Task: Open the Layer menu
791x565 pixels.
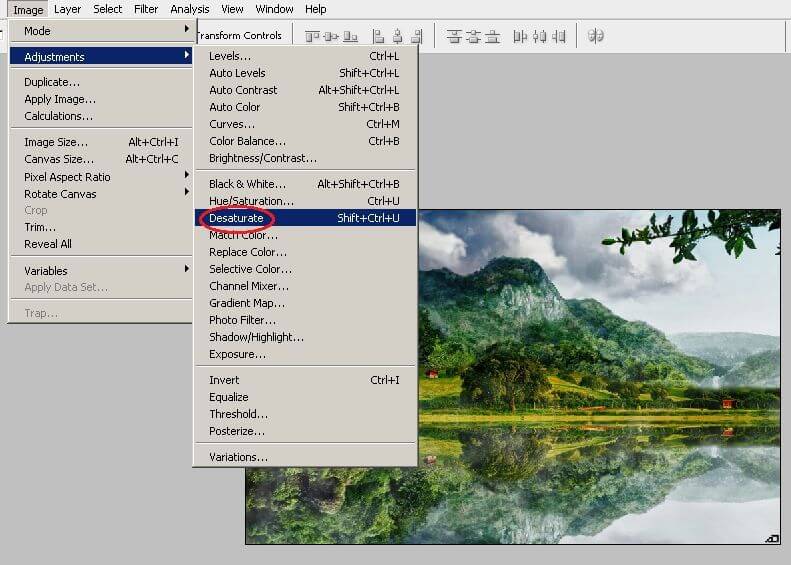Action: [x=67, y=9]
